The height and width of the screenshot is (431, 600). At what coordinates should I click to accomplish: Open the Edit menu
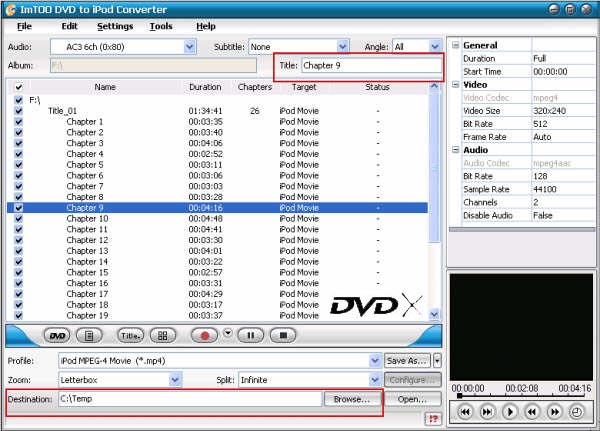click(x=69, y=26)
